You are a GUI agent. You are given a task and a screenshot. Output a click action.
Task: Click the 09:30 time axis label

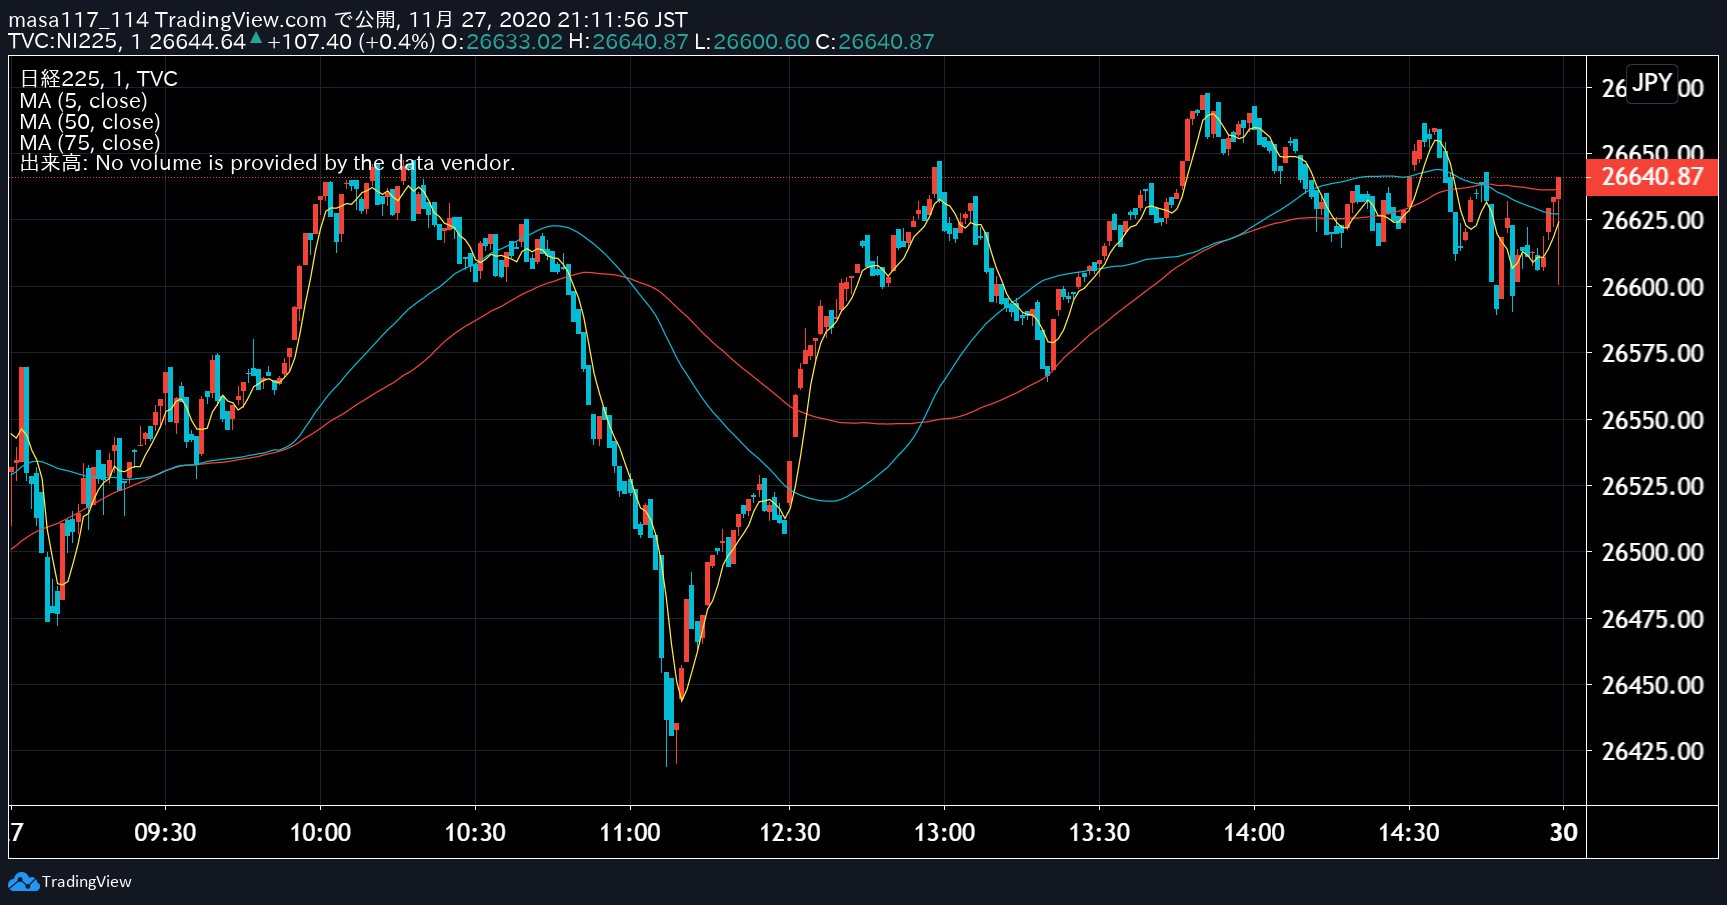pyautogui.click(x=165, y=832)
